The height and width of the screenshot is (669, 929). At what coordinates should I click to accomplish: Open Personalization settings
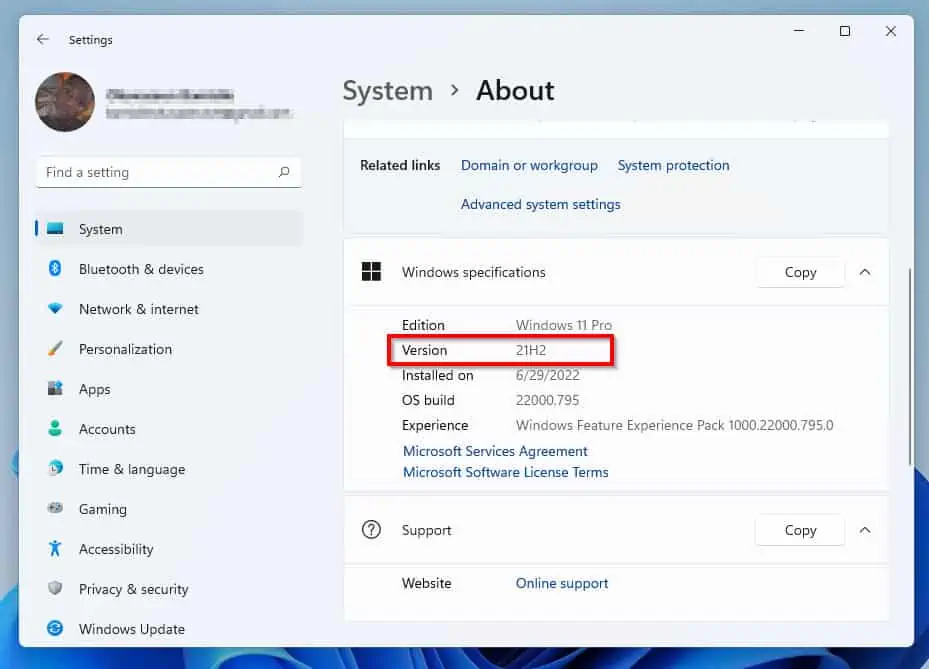[169, 349]
